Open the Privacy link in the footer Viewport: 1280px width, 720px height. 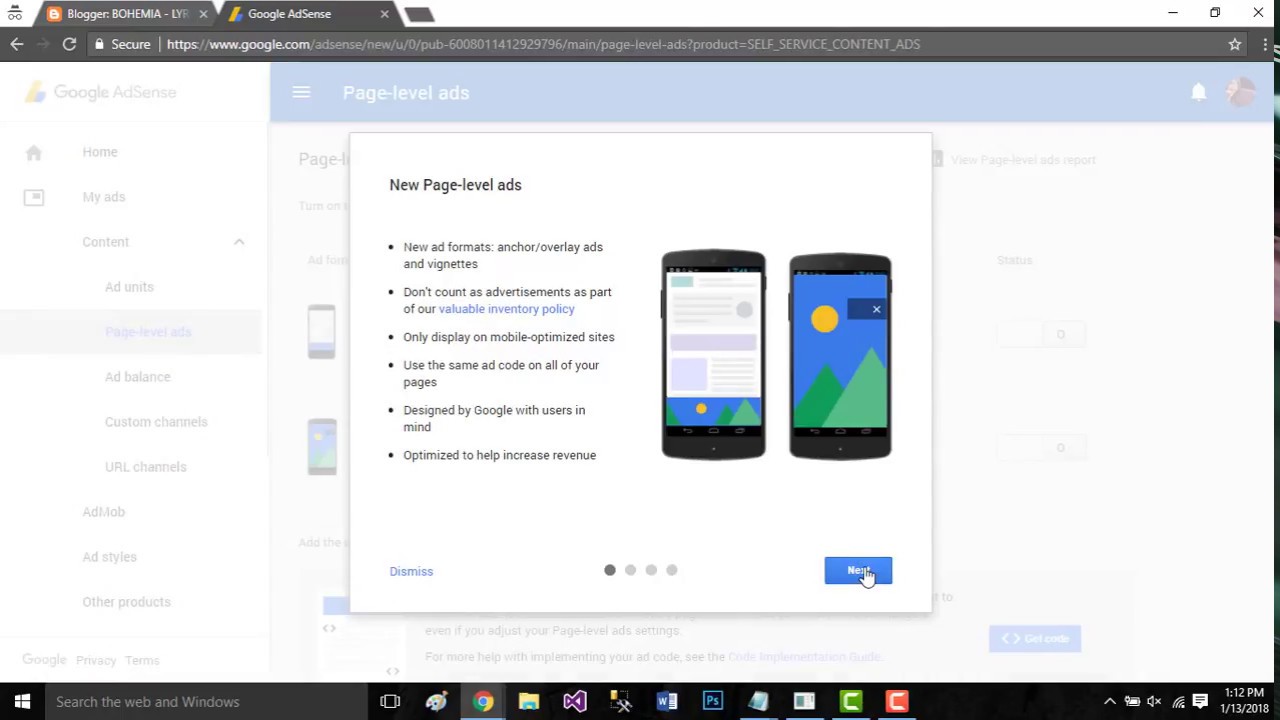(x=96, y=660)
